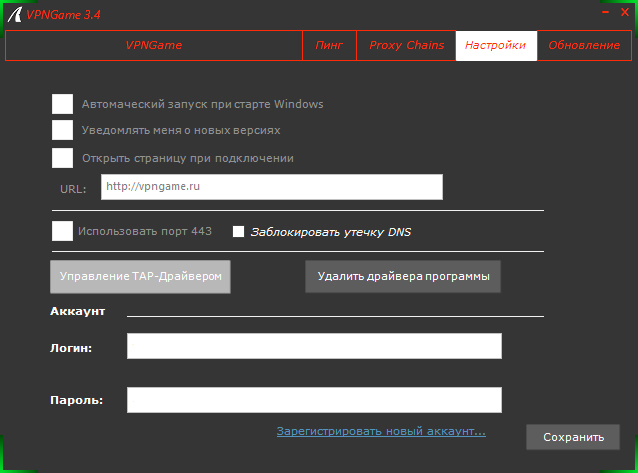The image size is (638, 473).
Task: Toggle Использовать порт 443 checkbox
Action: 62,231
